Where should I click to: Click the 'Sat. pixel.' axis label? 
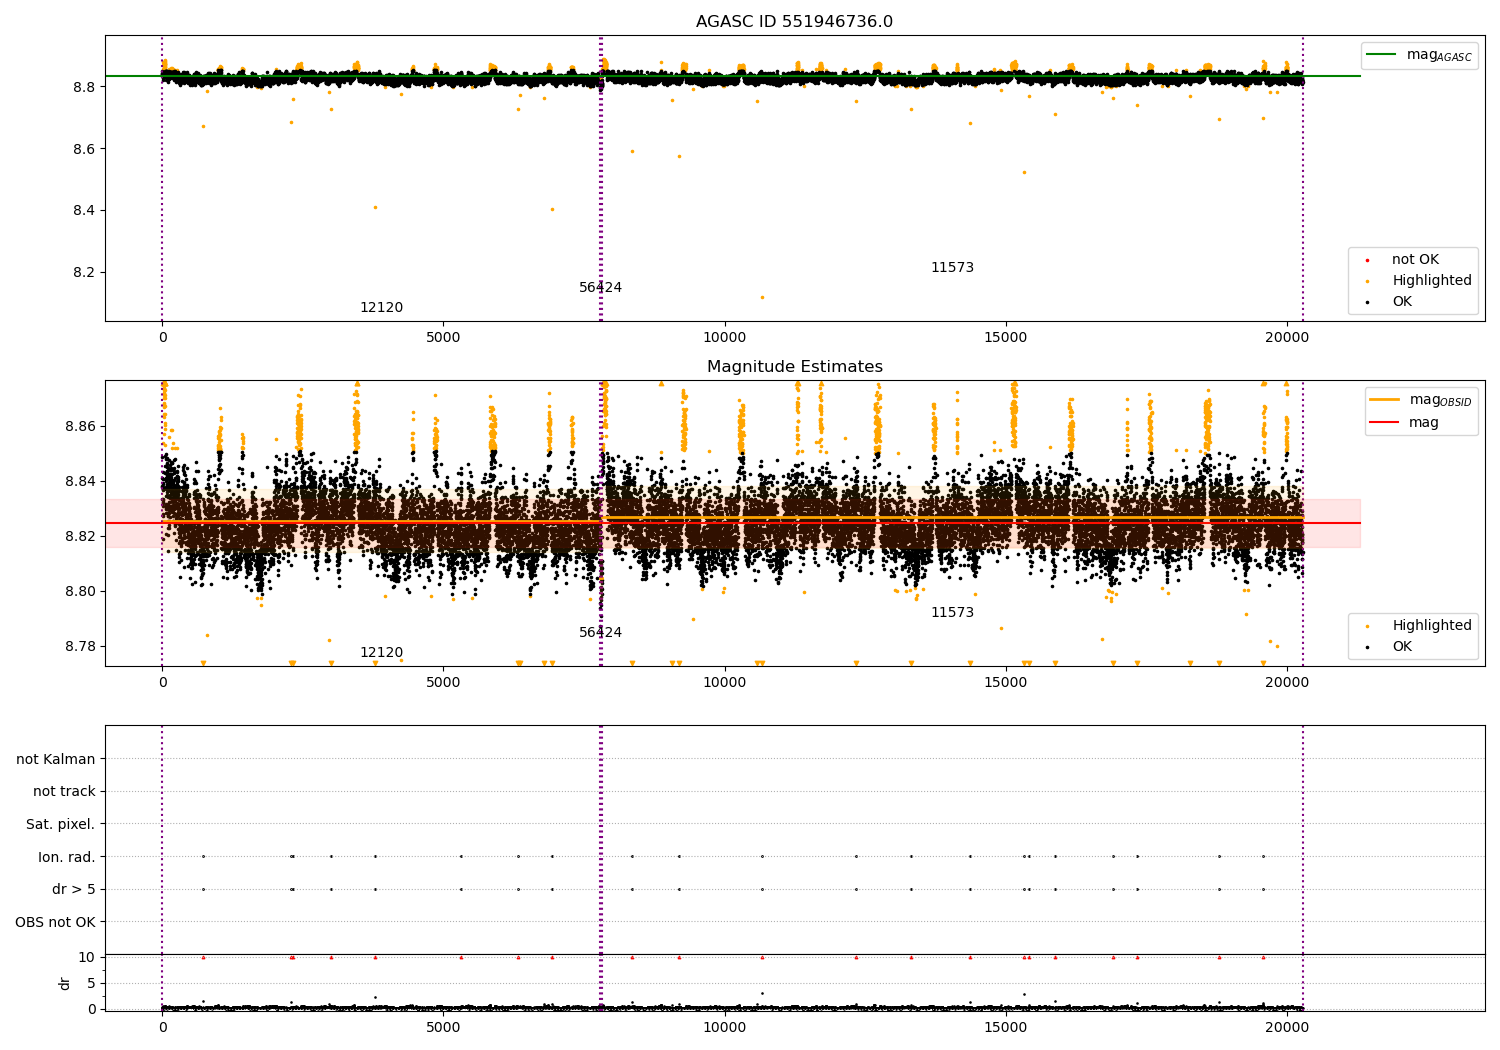[61, 824]
